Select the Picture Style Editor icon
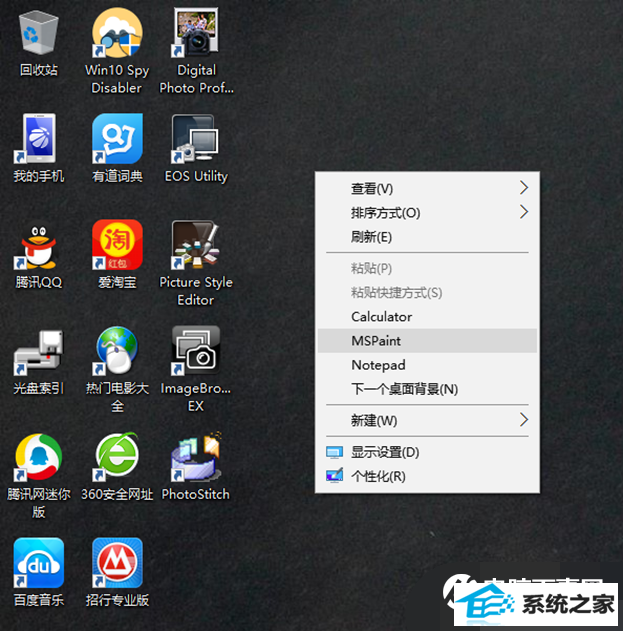623x631 pixels. pyautogui.click(x=196, y=246)
